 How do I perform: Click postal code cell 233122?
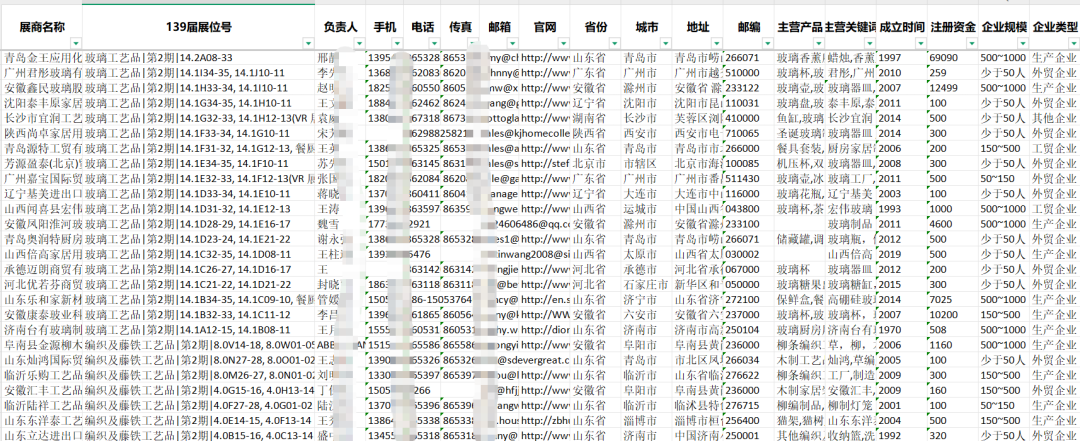pyautogui.click(x=749, y=88)
